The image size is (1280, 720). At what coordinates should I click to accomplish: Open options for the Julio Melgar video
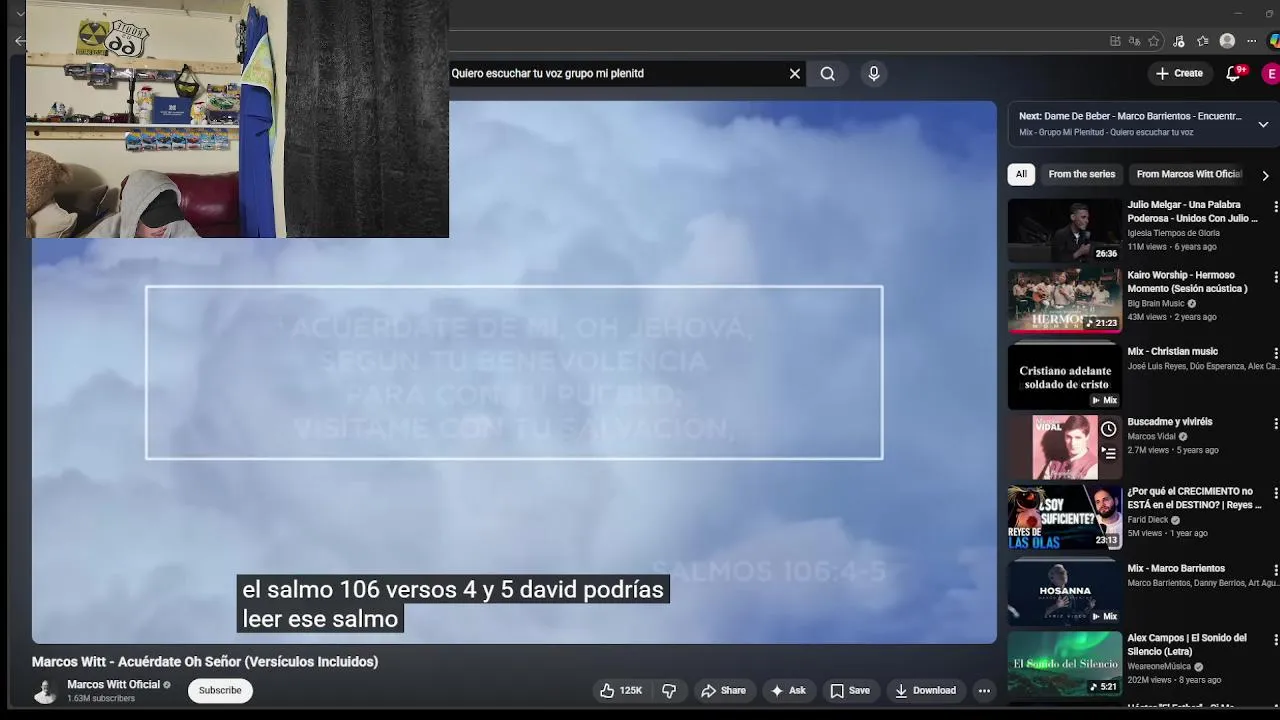[x=1275, y=206]
